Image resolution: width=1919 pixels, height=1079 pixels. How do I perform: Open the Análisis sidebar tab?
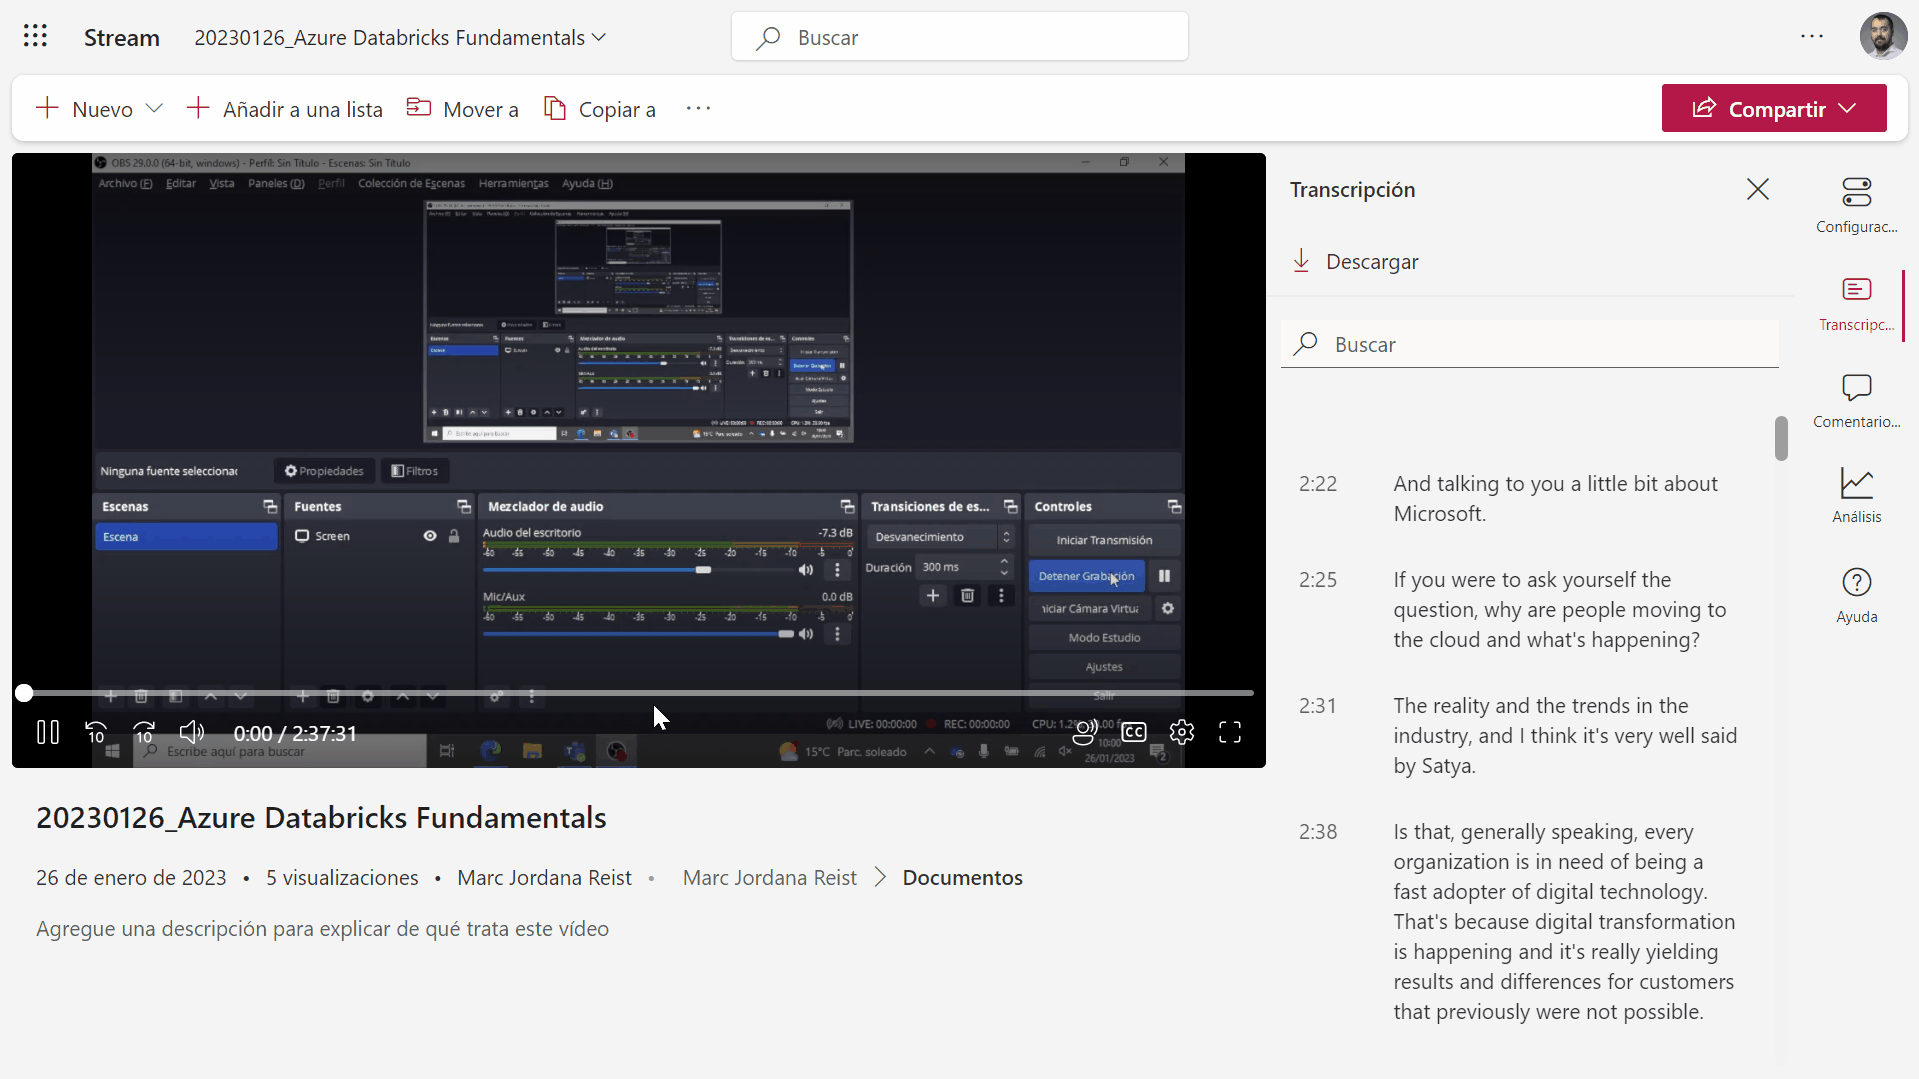coord(1857,496)
